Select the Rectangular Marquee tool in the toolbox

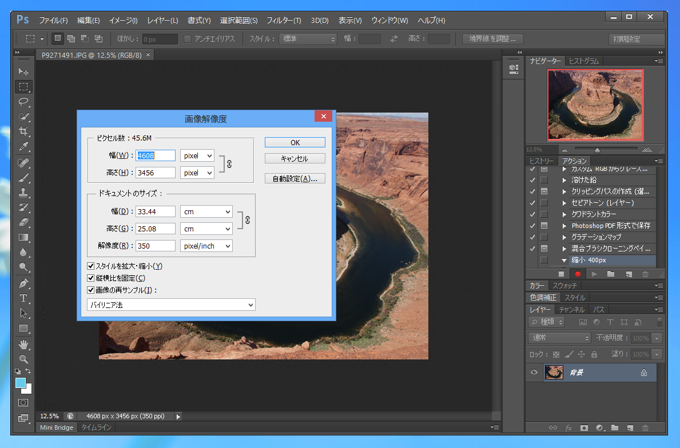[x=23, y=87]
